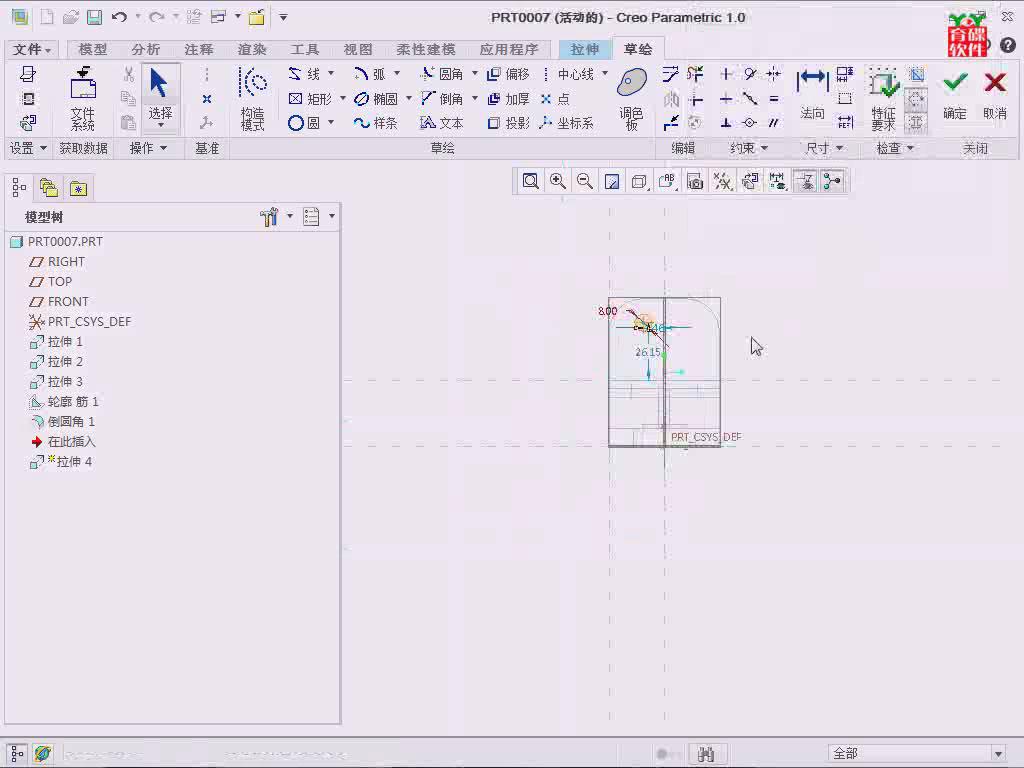
Task: Save the model via the floppy disk icon
Action: [x=95, y=17]
